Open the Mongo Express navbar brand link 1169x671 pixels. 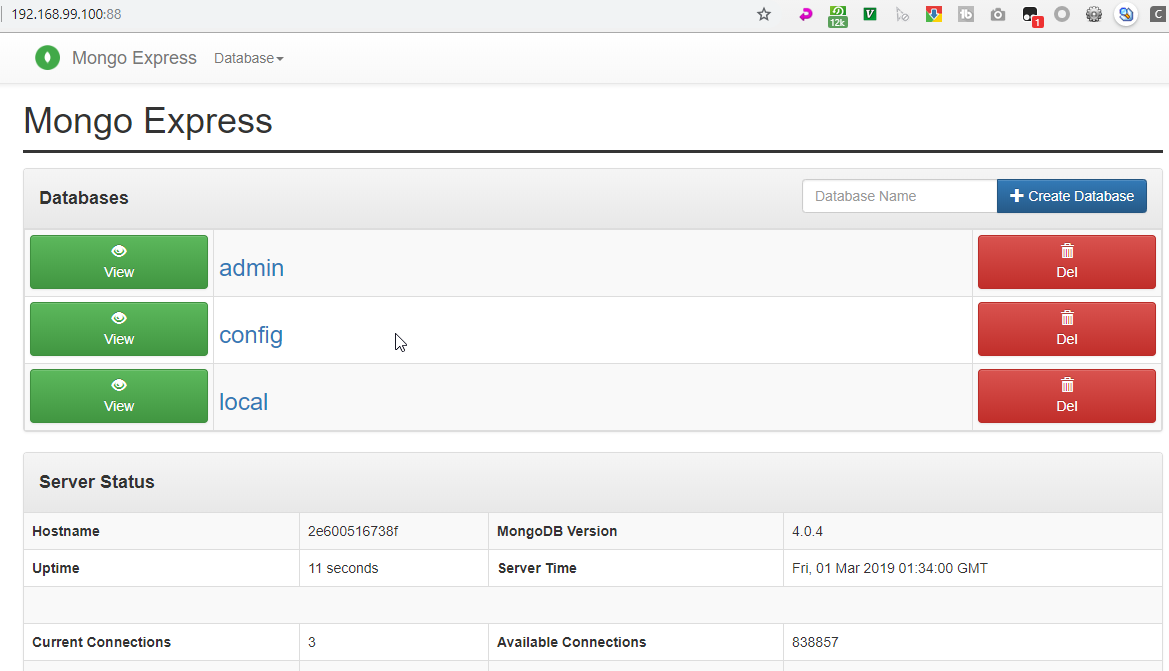click(x=134, y=58)
